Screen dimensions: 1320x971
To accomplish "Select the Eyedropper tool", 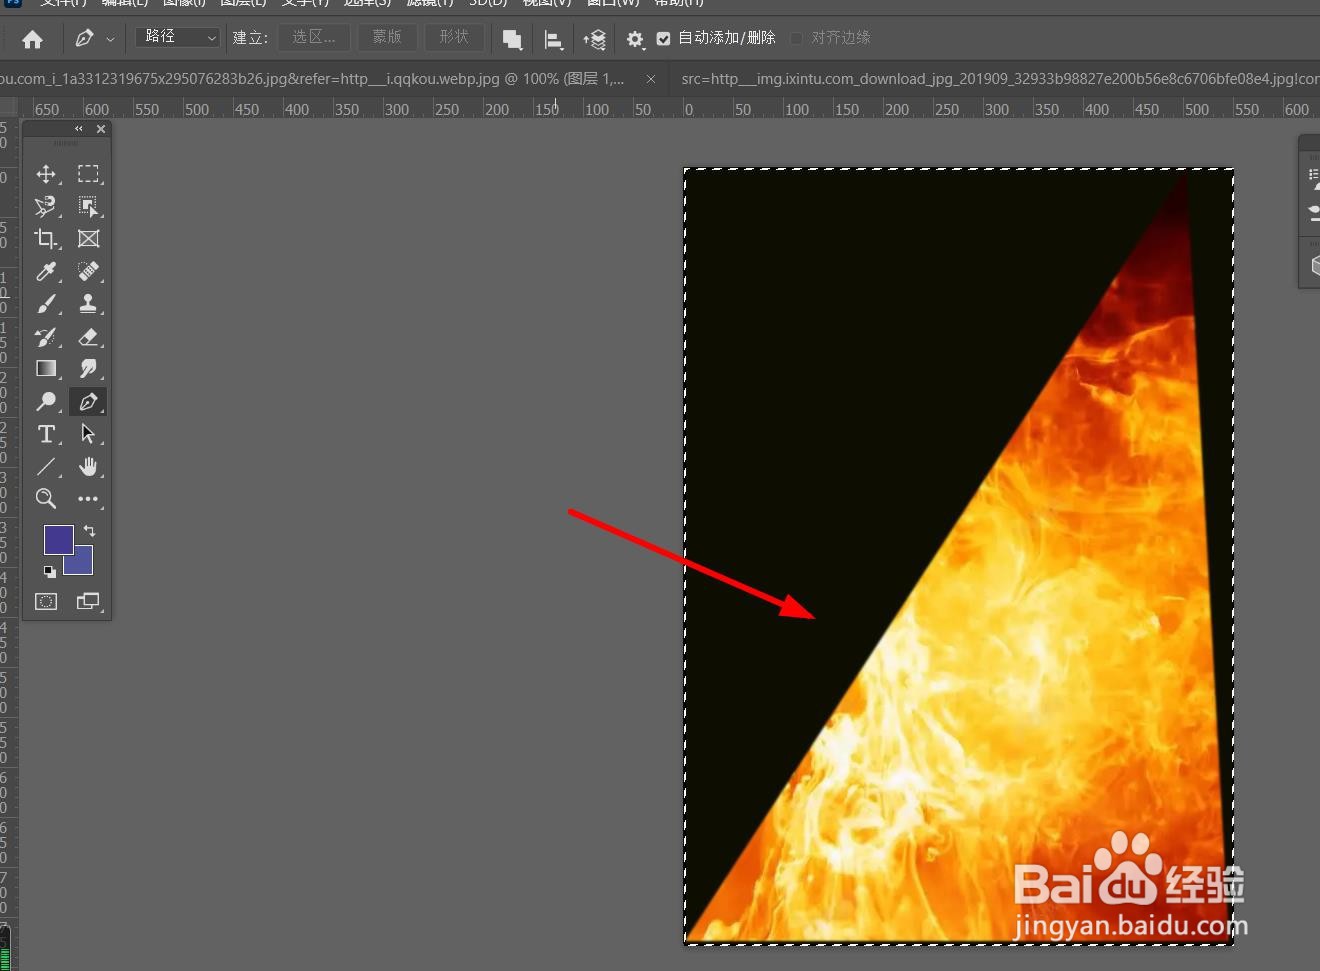I will [x=46, y=271].
